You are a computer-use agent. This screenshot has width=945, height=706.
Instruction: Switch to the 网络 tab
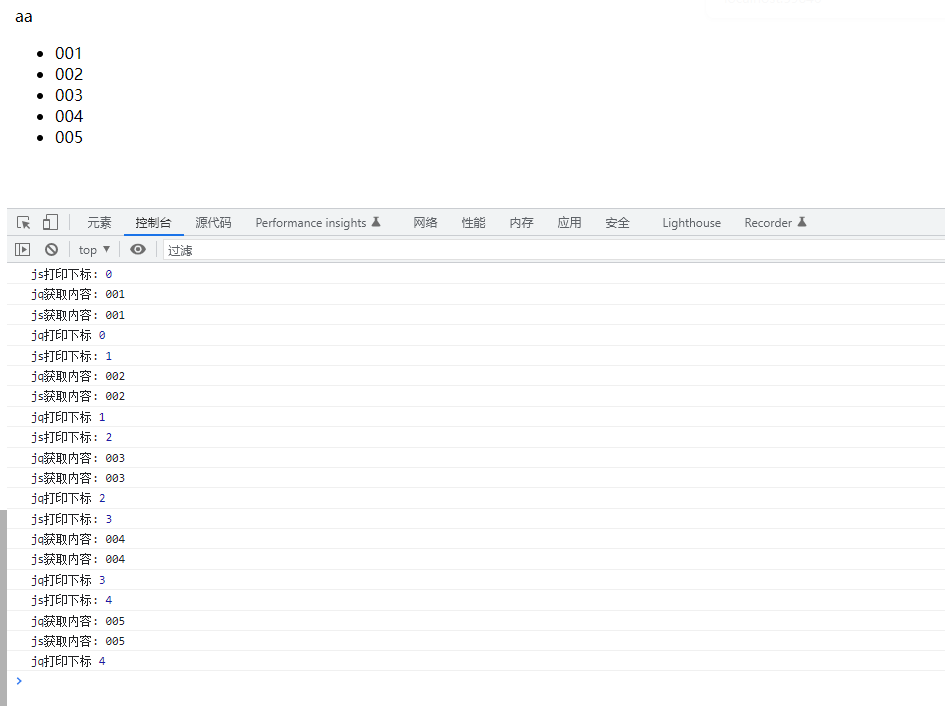pos(425,223)
